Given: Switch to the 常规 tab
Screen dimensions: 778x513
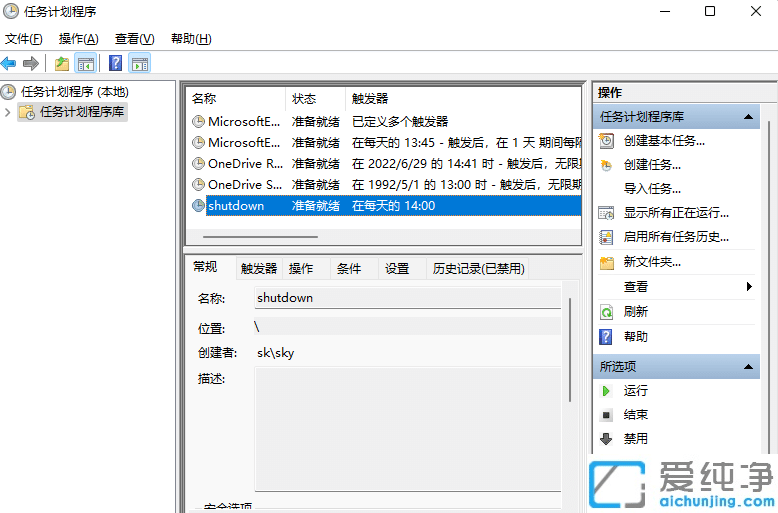Looking at the screenshot, I should click(205, 267).
